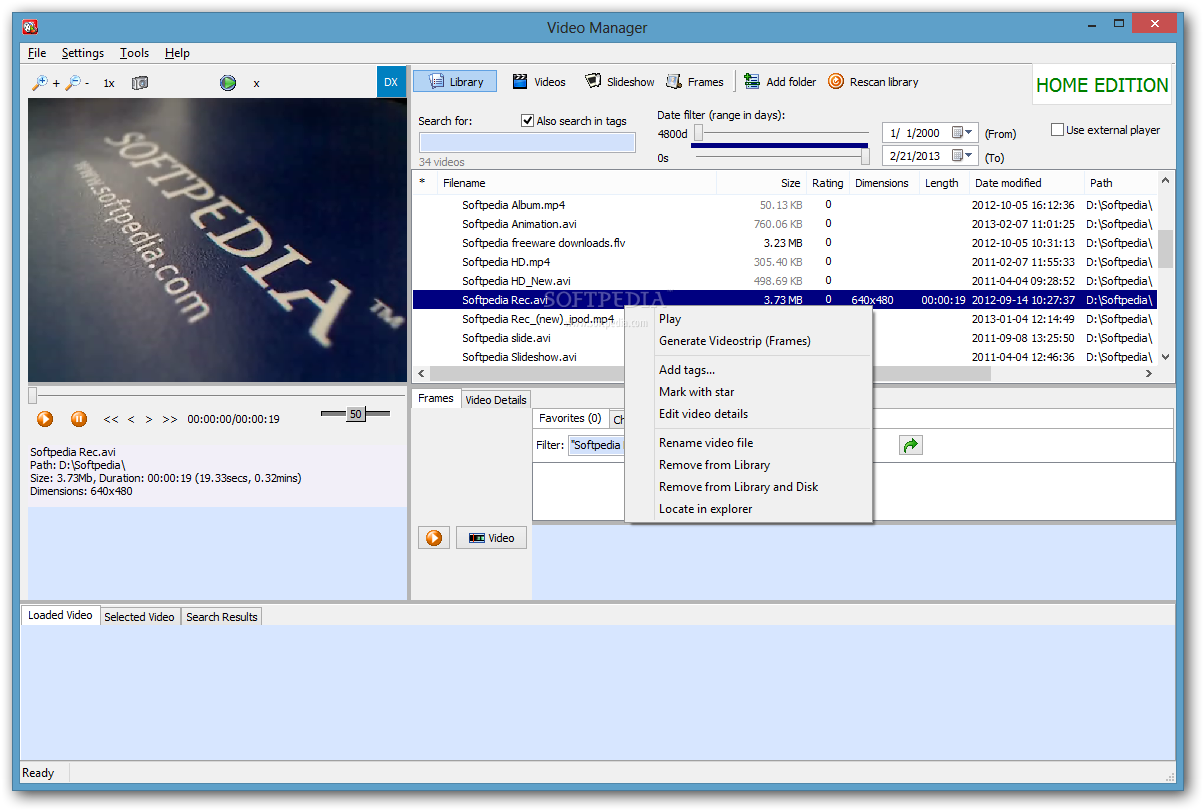Open the Frames toolbar view
This screenshot has width=1204, height=811.
click(x=695, y=82)
